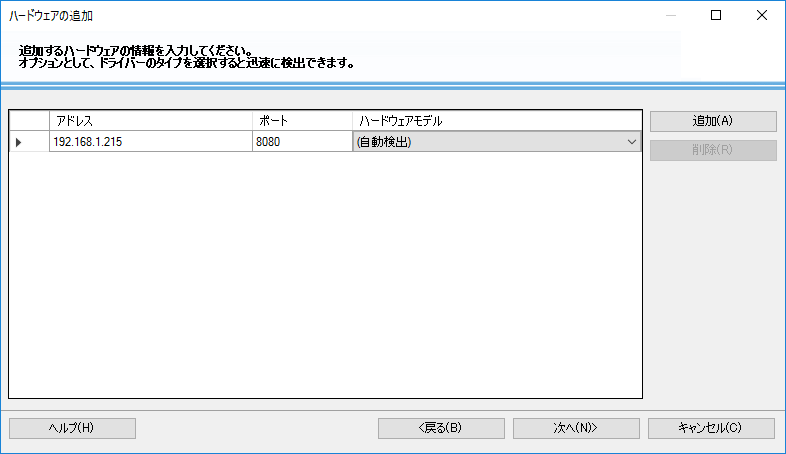Open the ハードウェアモデル (自動検出) dropdown

pos(497,142)
